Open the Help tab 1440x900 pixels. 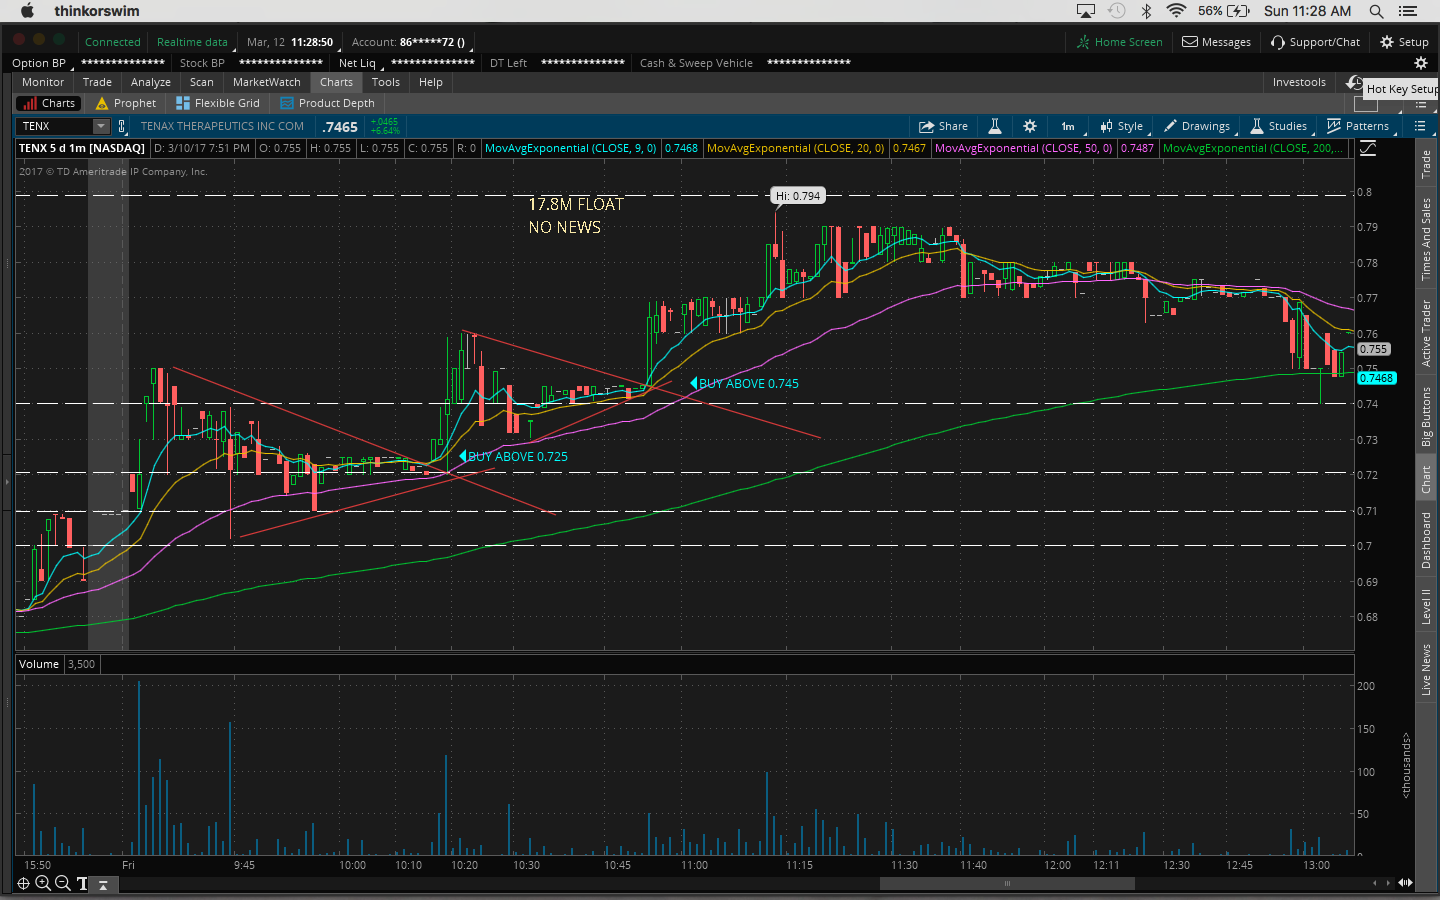(431, 82)
